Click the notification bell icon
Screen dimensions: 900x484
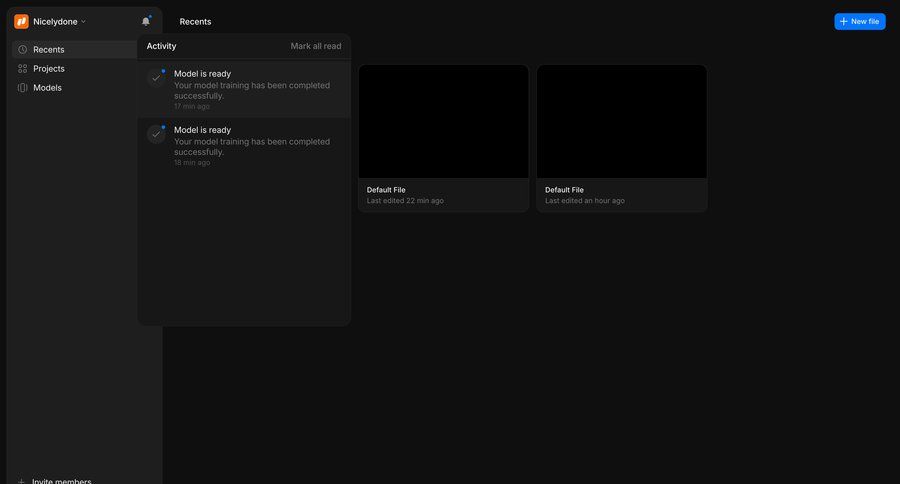[x=146, y=21]
